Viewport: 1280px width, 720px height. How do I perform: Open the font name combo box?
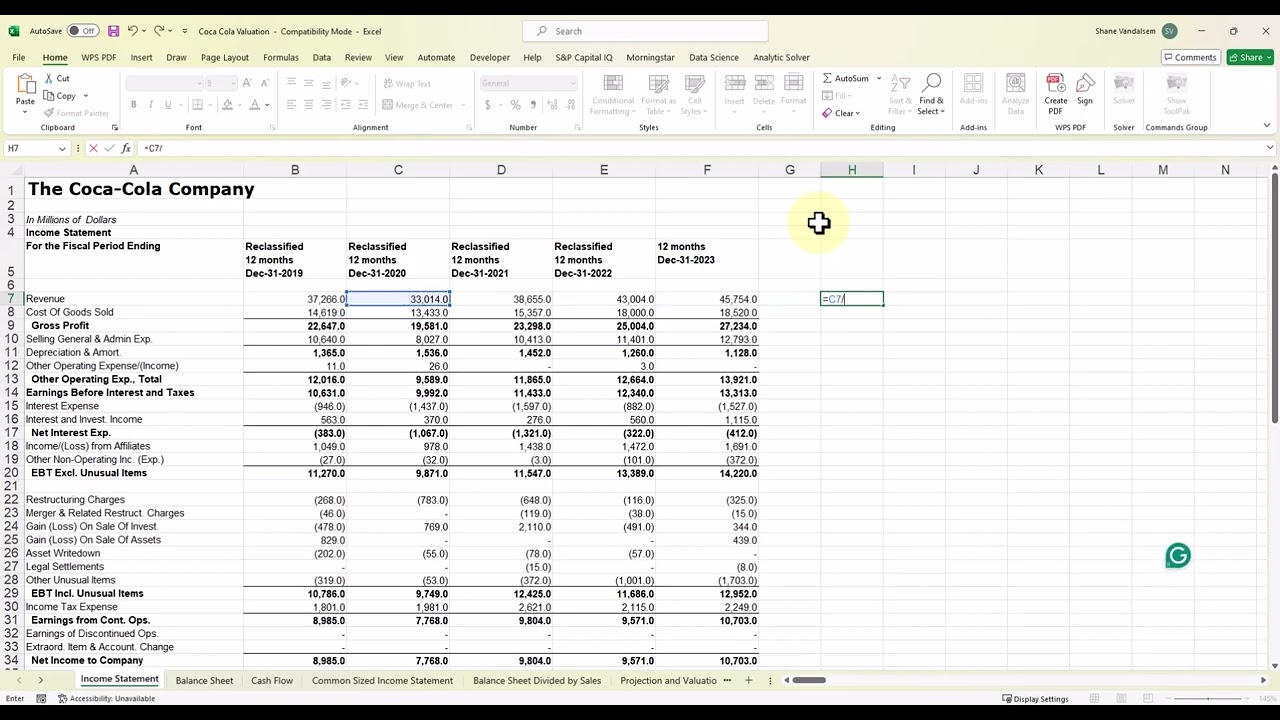click(x=164, y=83)
